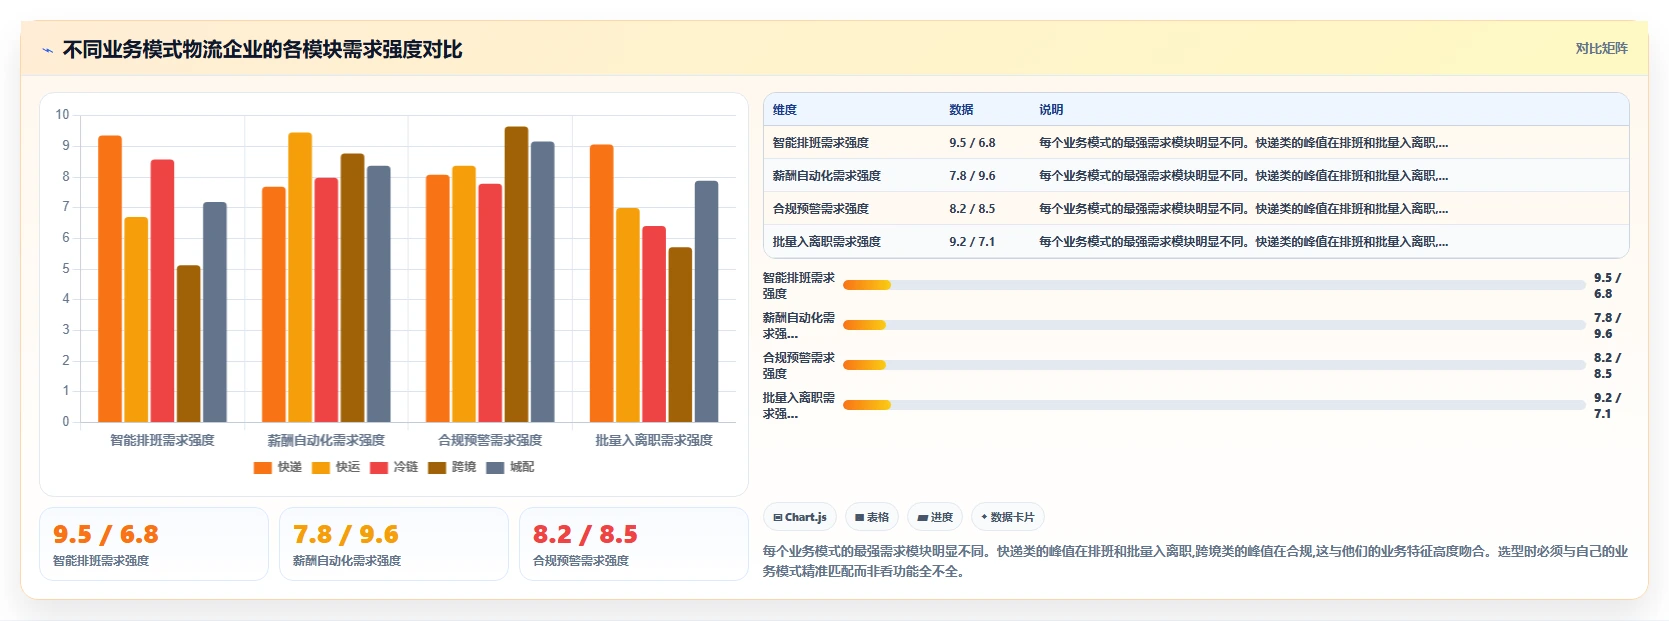1669x621 pixels.
Task: Click the 进度 tag
Action: coord(935,517)
